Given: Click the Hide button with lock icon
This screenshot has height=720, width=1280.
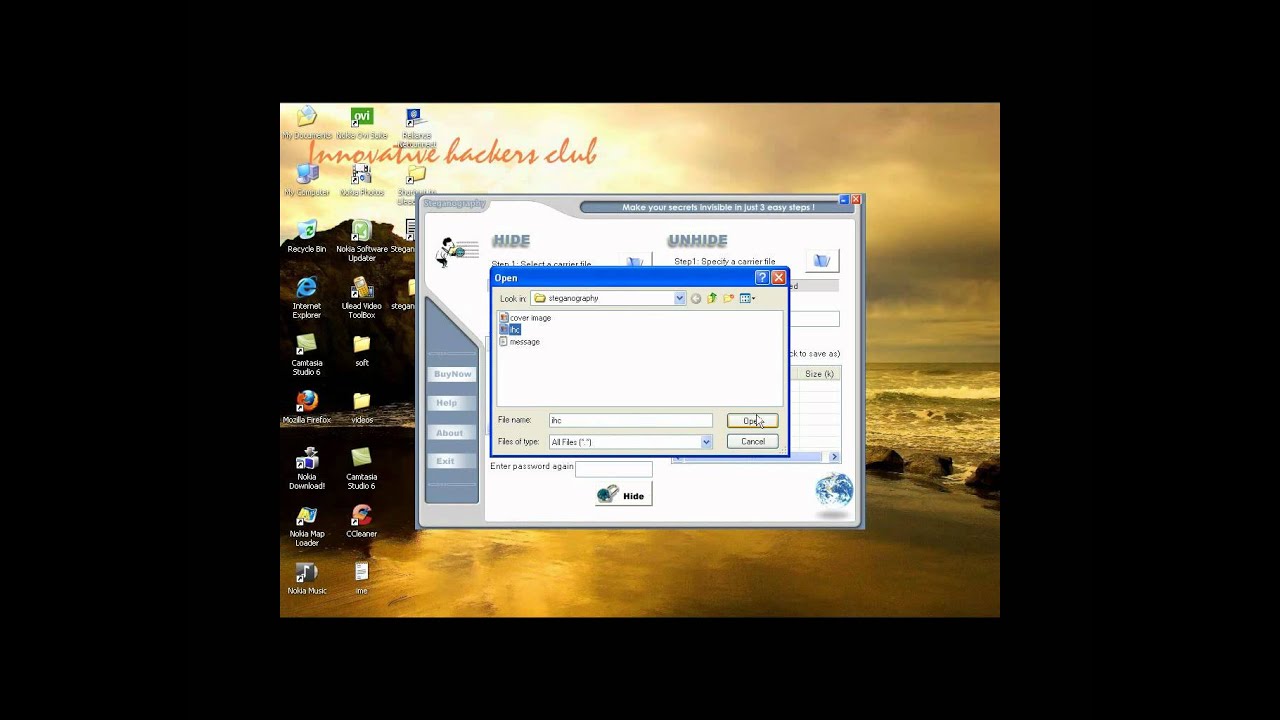Looking at the screenshot, I should tap(623, 495).
